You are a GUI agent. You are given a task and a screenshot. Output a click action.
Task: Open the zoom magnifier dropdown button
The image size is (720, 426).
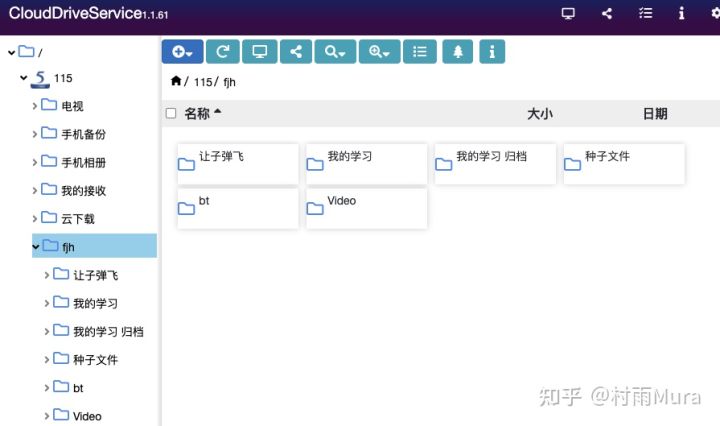click(379, 51)
